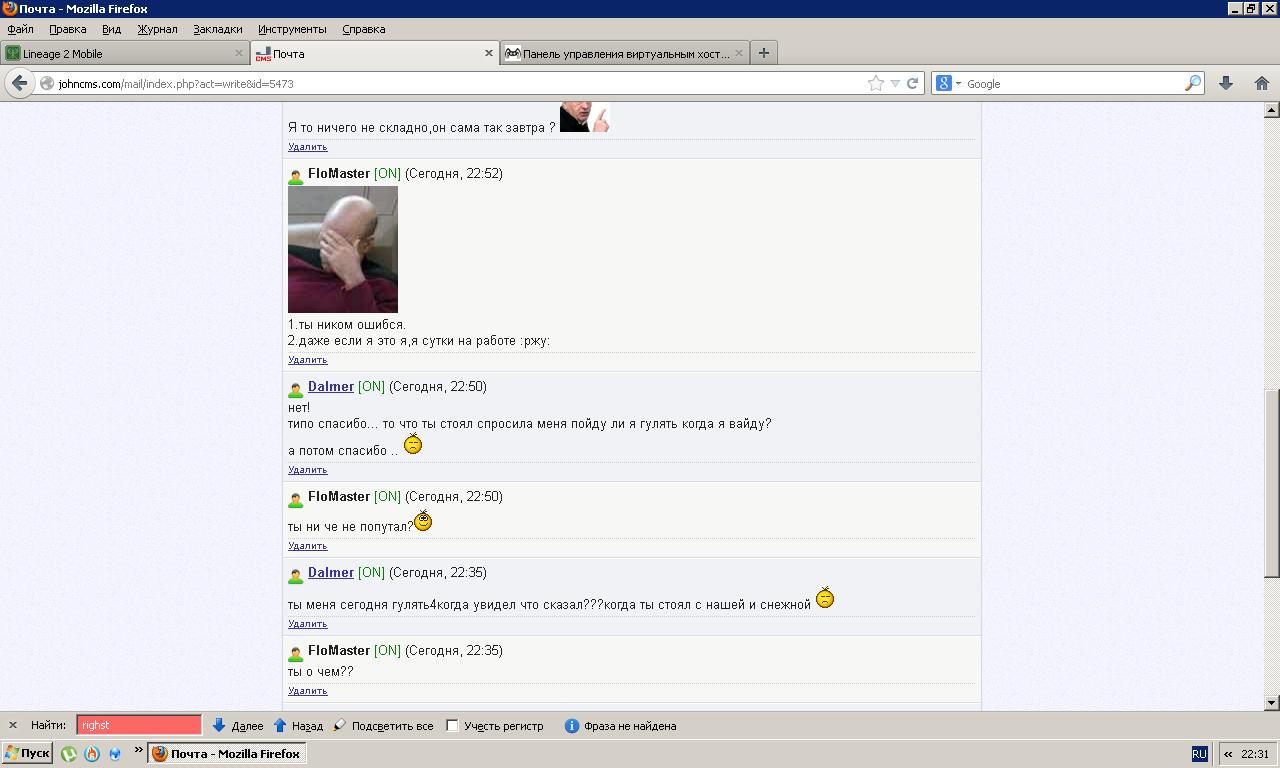Screen dimensions: 1280x768
Task: Click the Google search input field
Action: (x=1072, y=84)
